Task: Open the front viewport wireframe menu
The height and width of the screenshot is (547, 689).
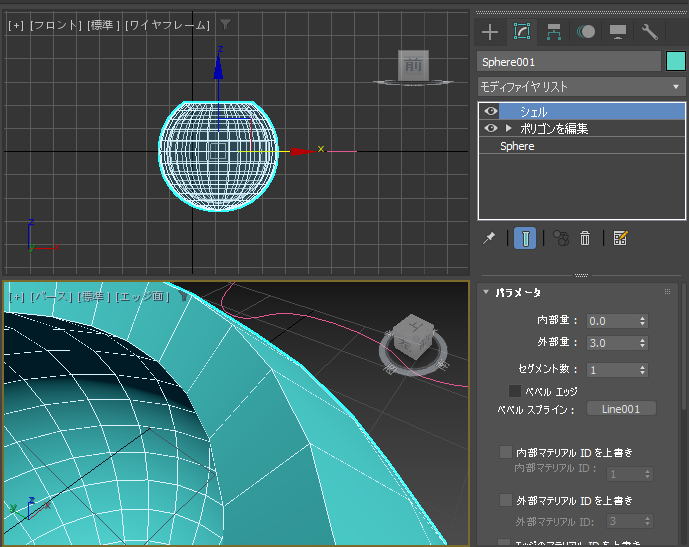Action: point(167,25)
